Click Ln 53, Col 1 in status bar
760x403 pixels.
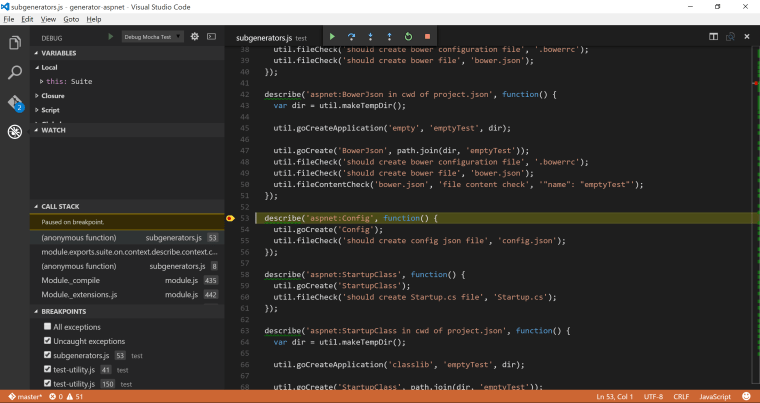pos(615,397)
